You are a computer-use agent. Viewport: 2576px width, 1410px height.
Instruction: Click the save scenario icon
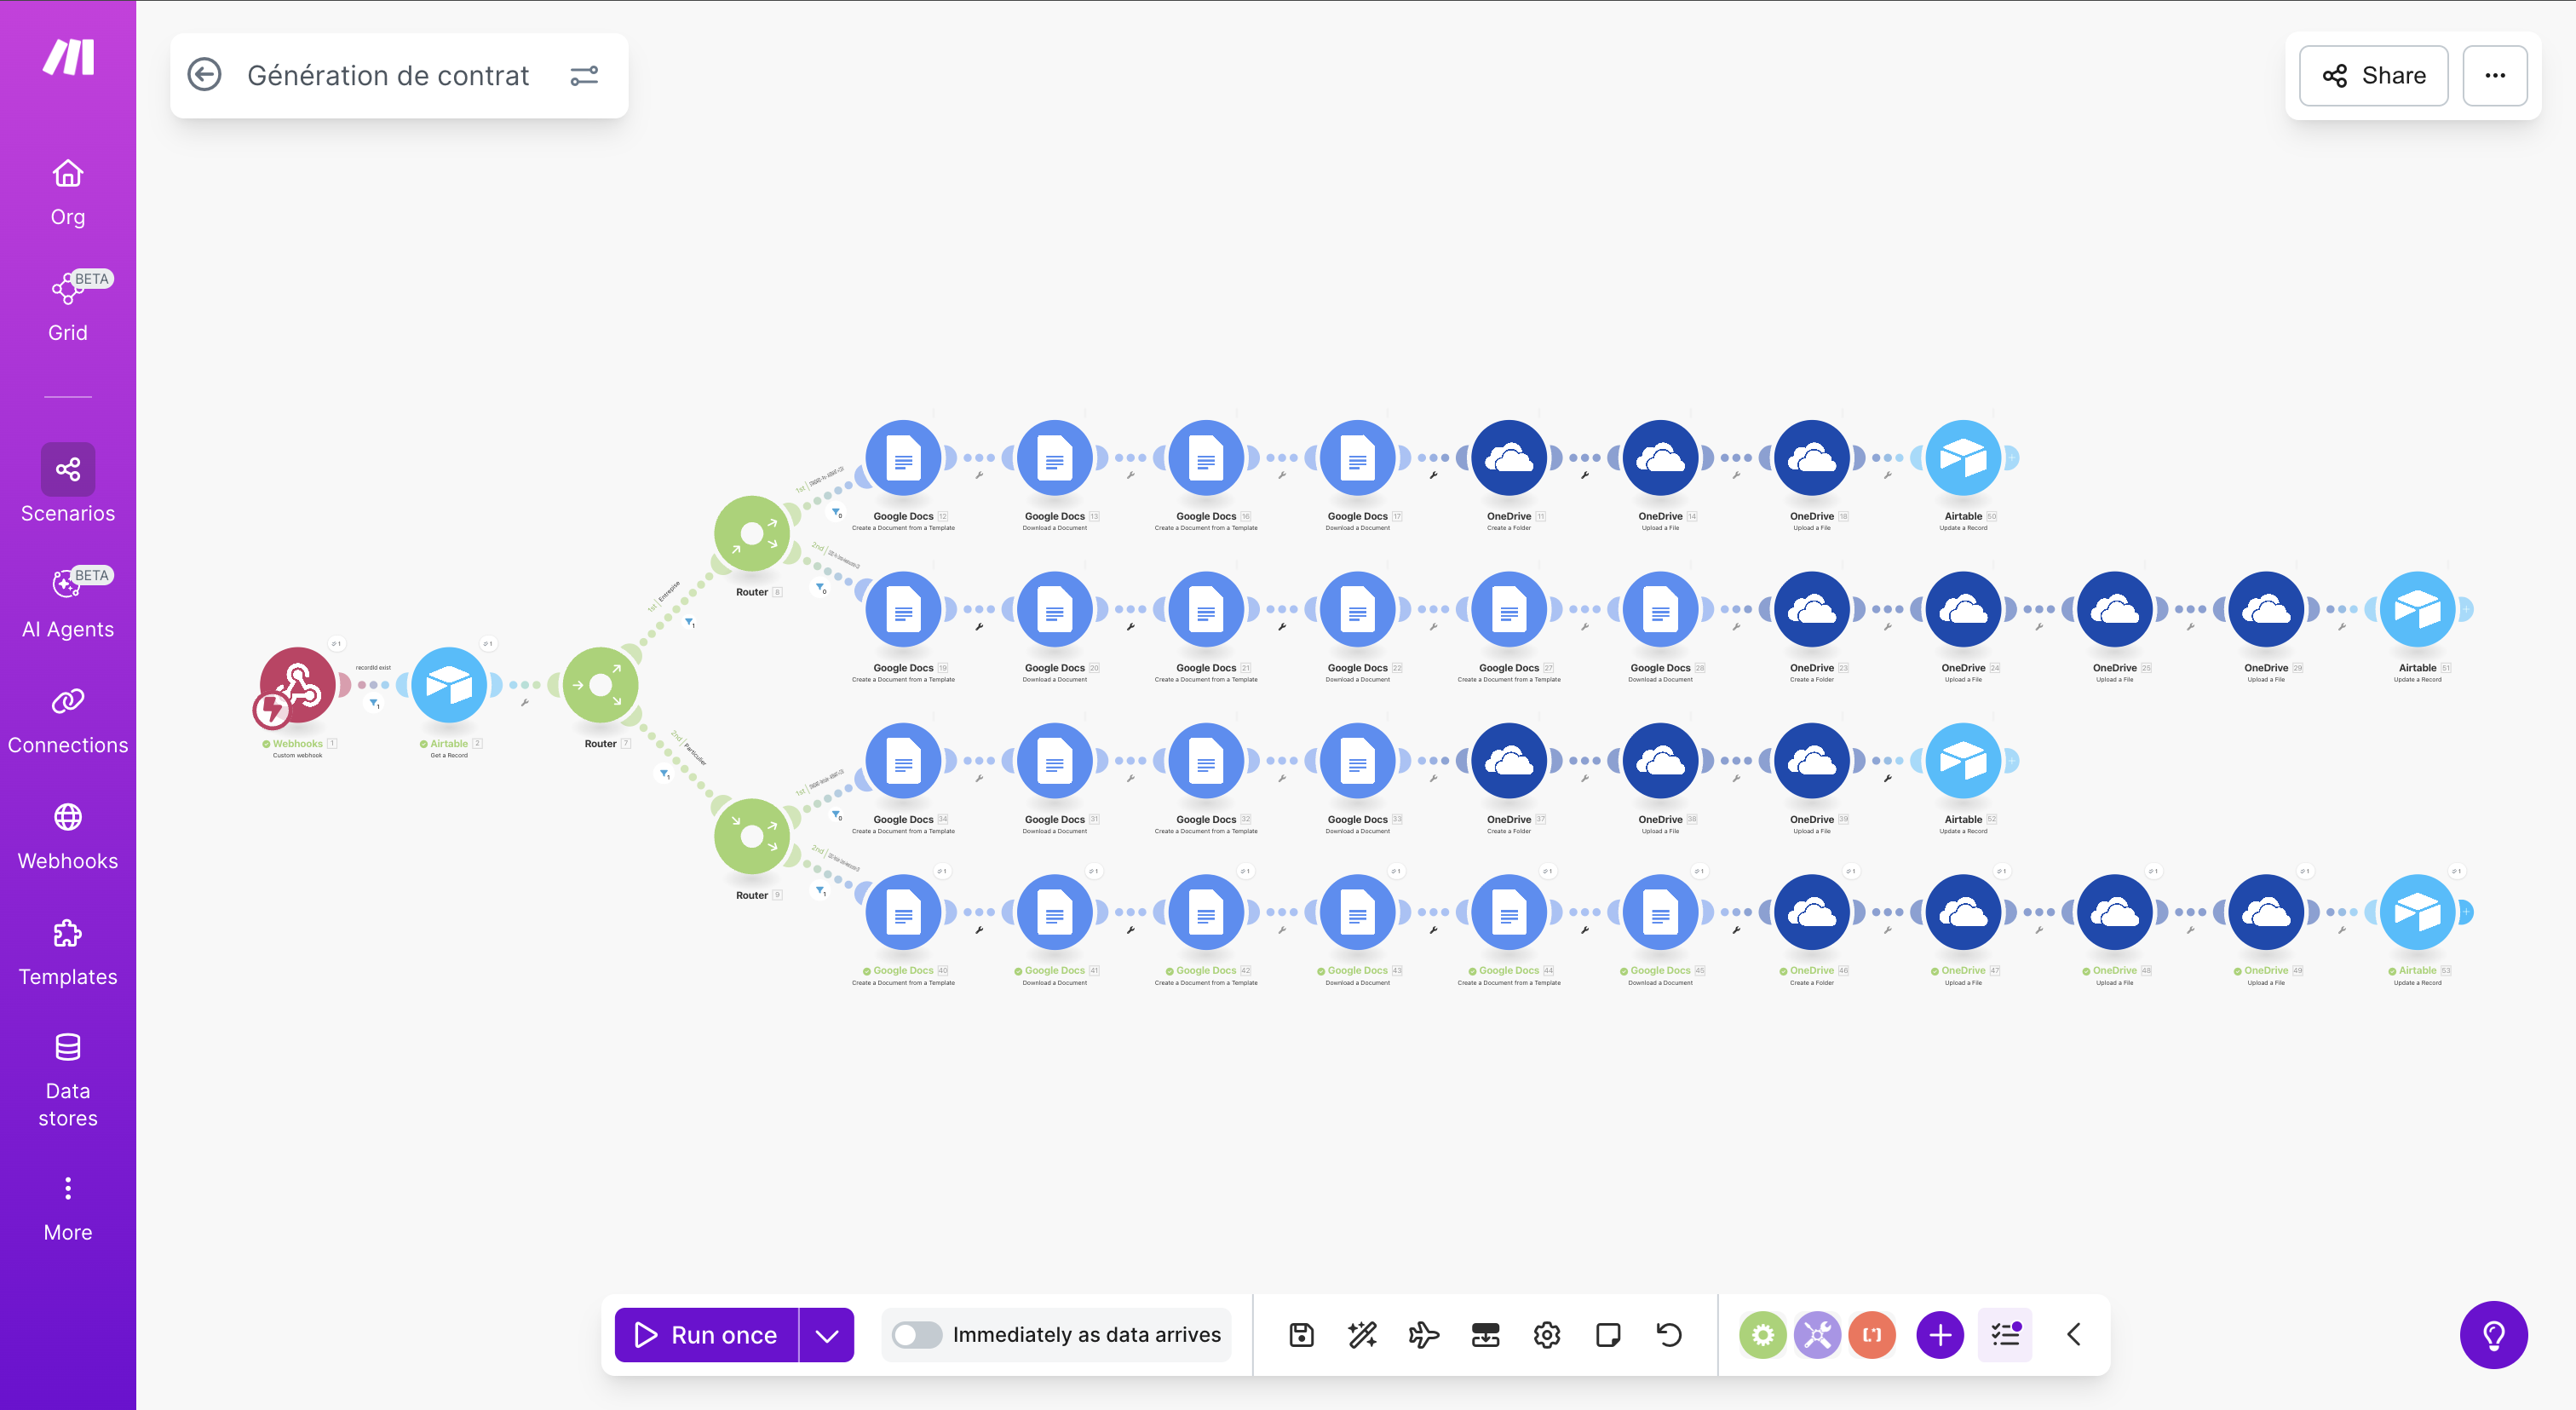tap(1301, 1334)
